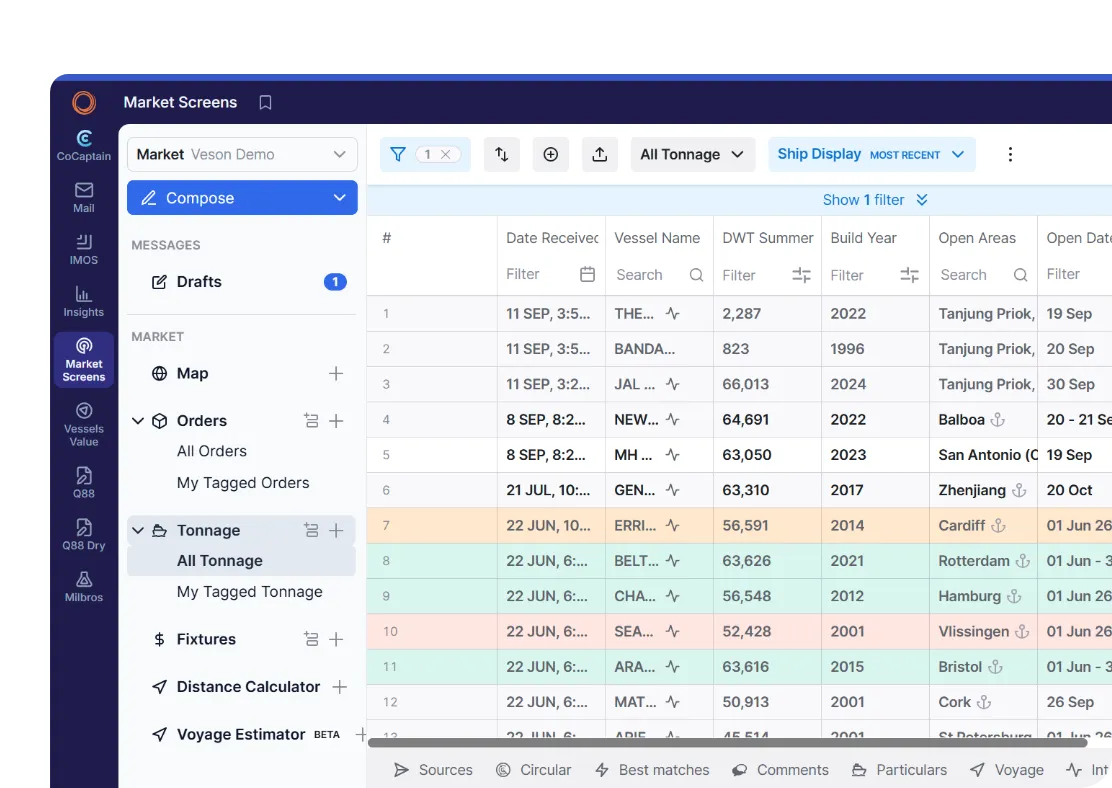Clear the active filter with X
Screen dimensions: 1112x788
pos(445,154)
